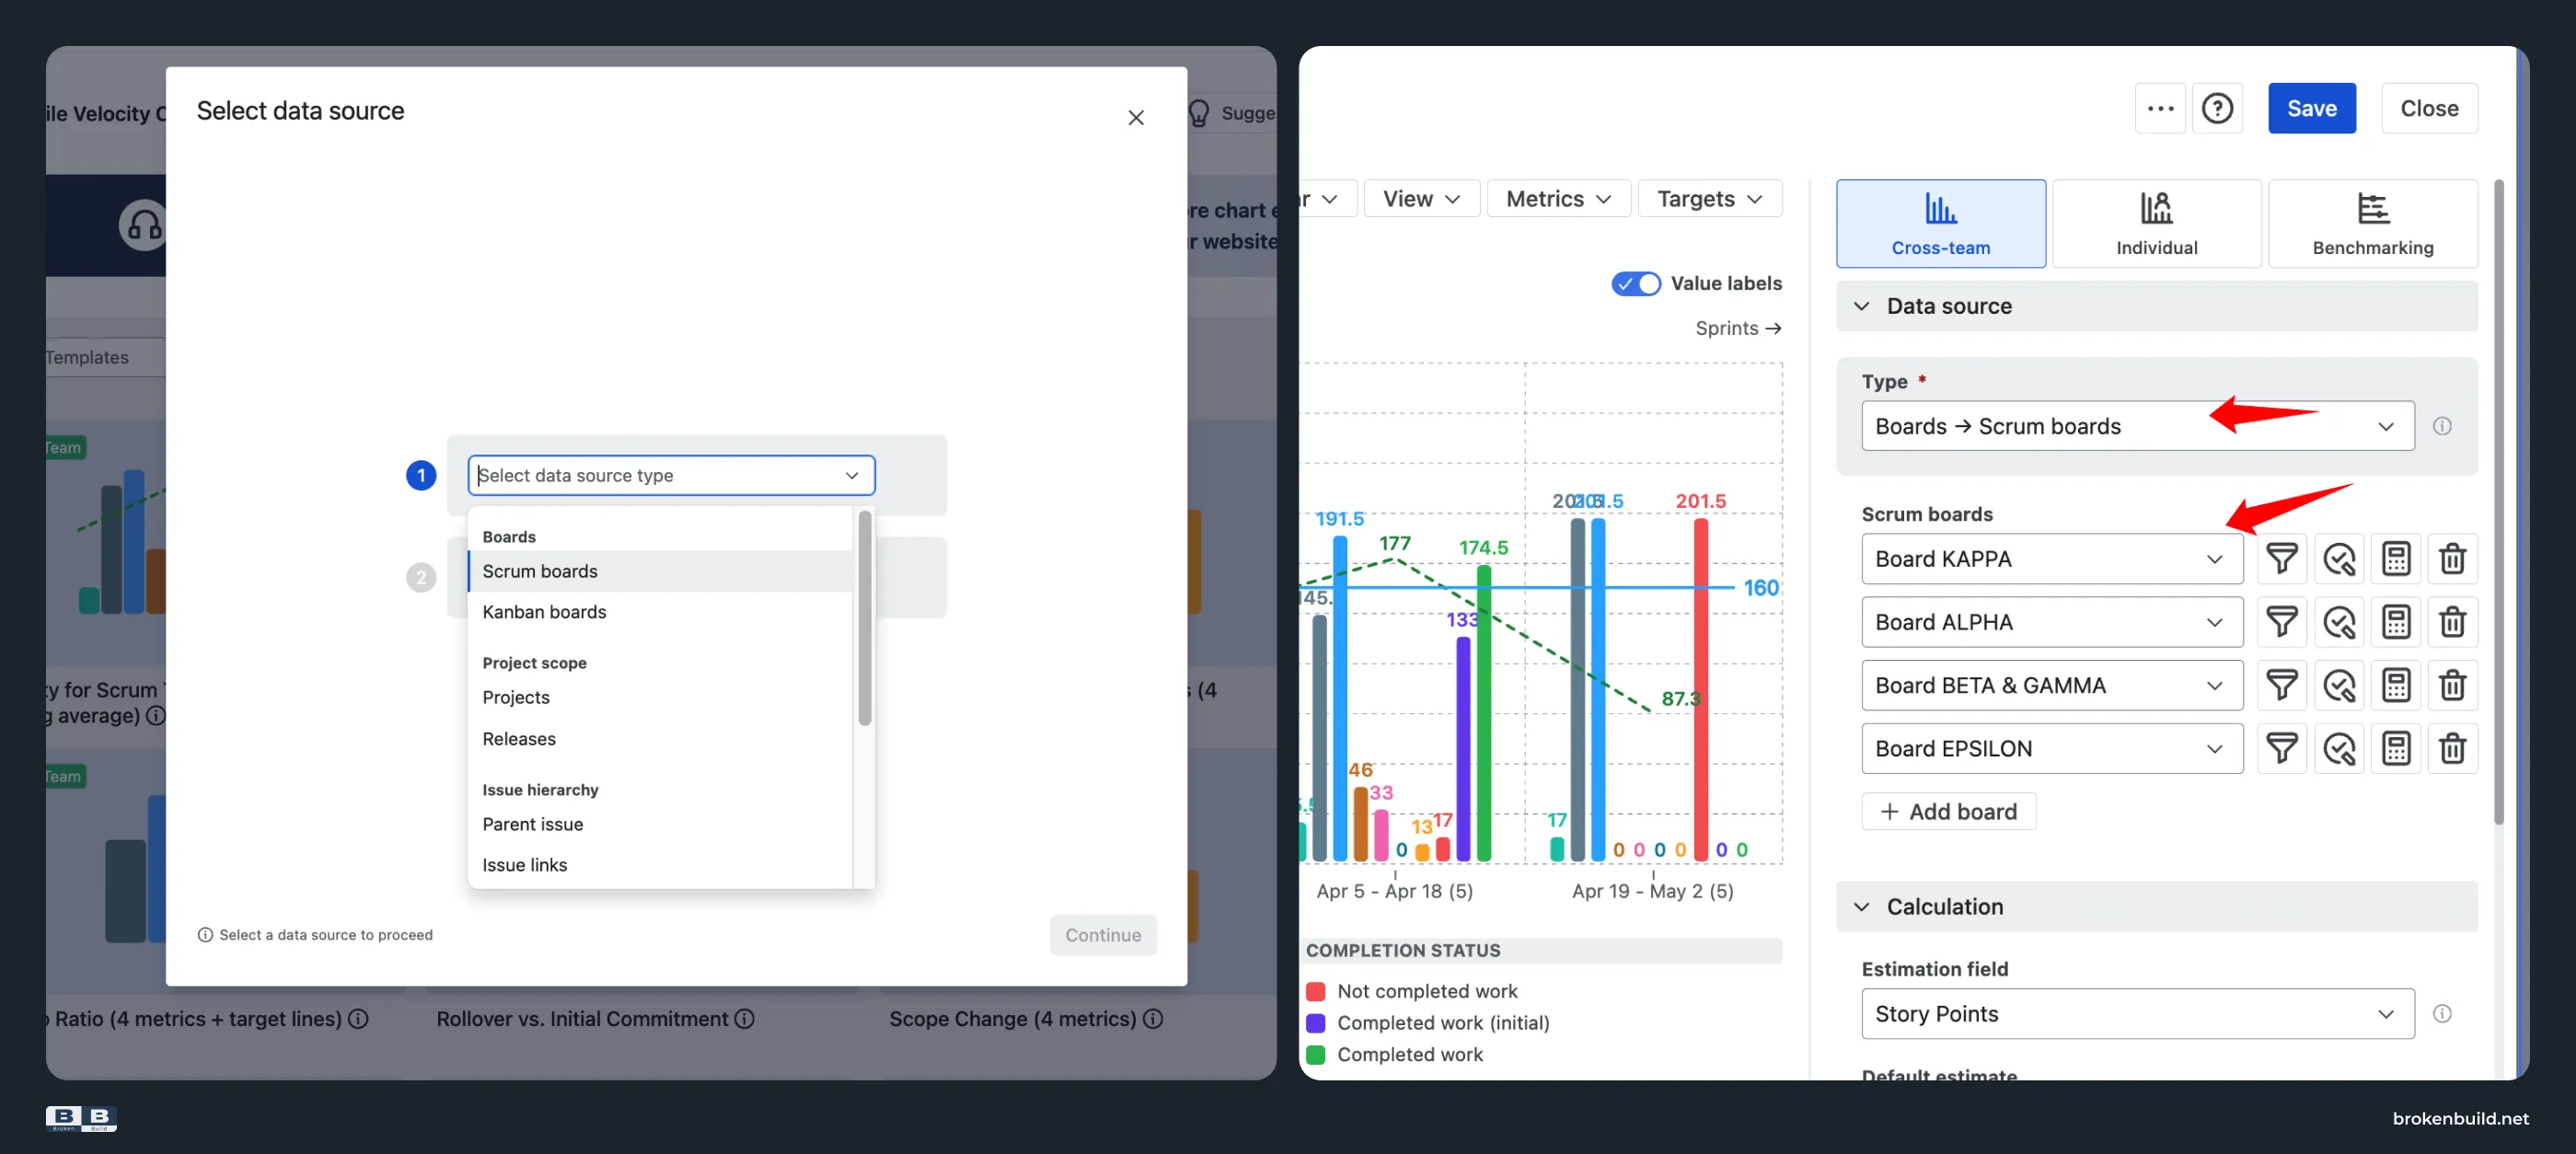Switch to the Benchmarking tab
The image size is (2576, 1154).
2373,224
